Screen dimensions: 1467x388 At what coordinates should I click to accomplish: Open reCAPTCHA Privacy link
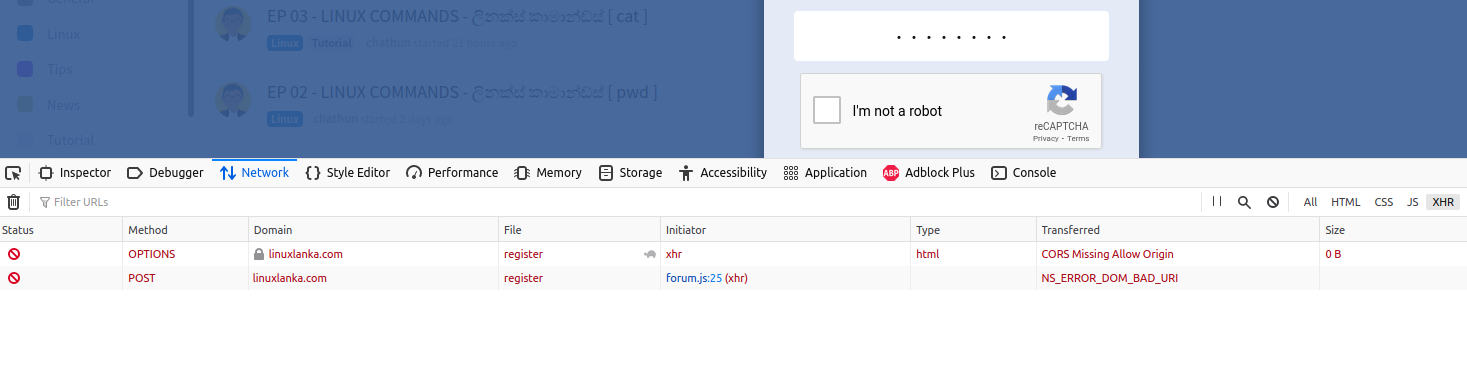tap(1045, 139)
